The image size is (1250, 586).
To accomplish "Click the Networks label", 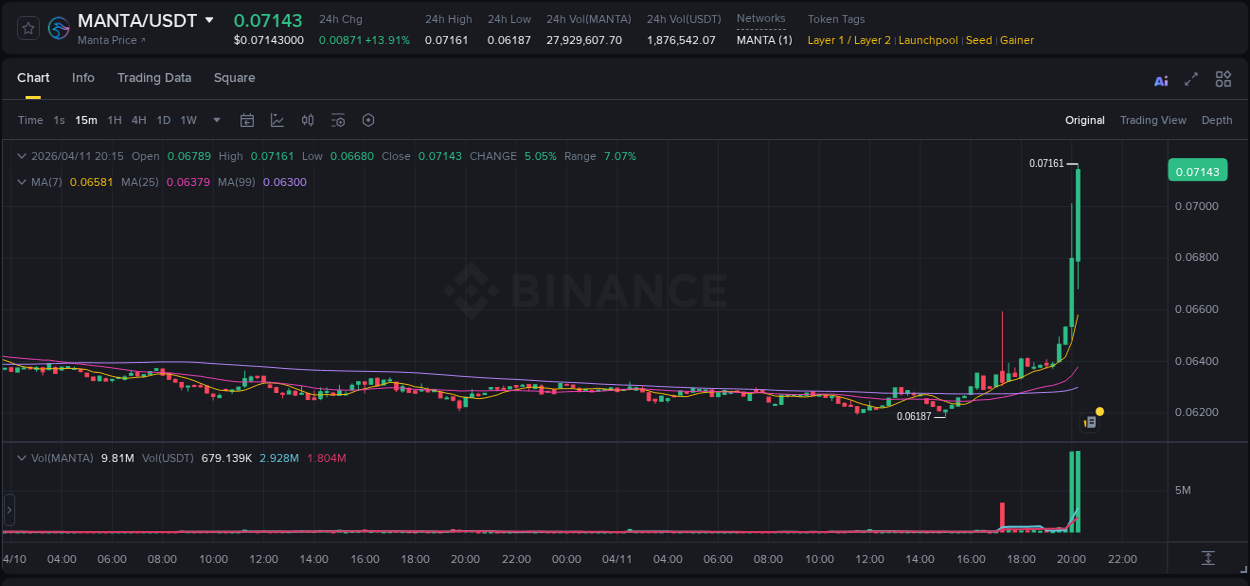I will click(761, 19).
